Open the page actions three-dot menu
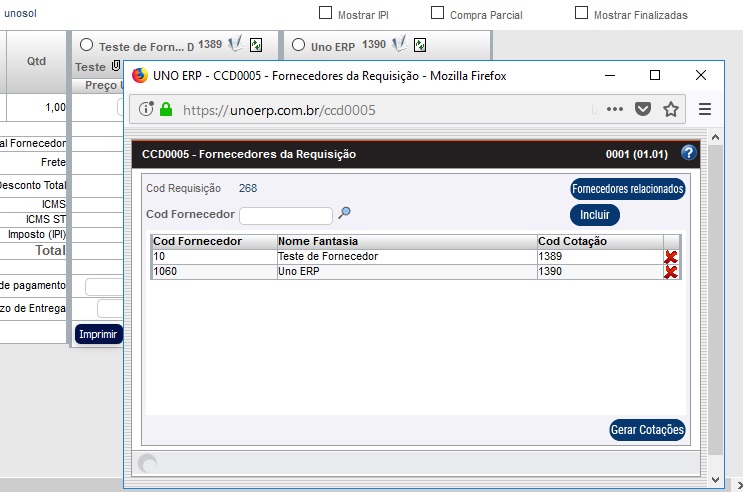 [615, 109]
